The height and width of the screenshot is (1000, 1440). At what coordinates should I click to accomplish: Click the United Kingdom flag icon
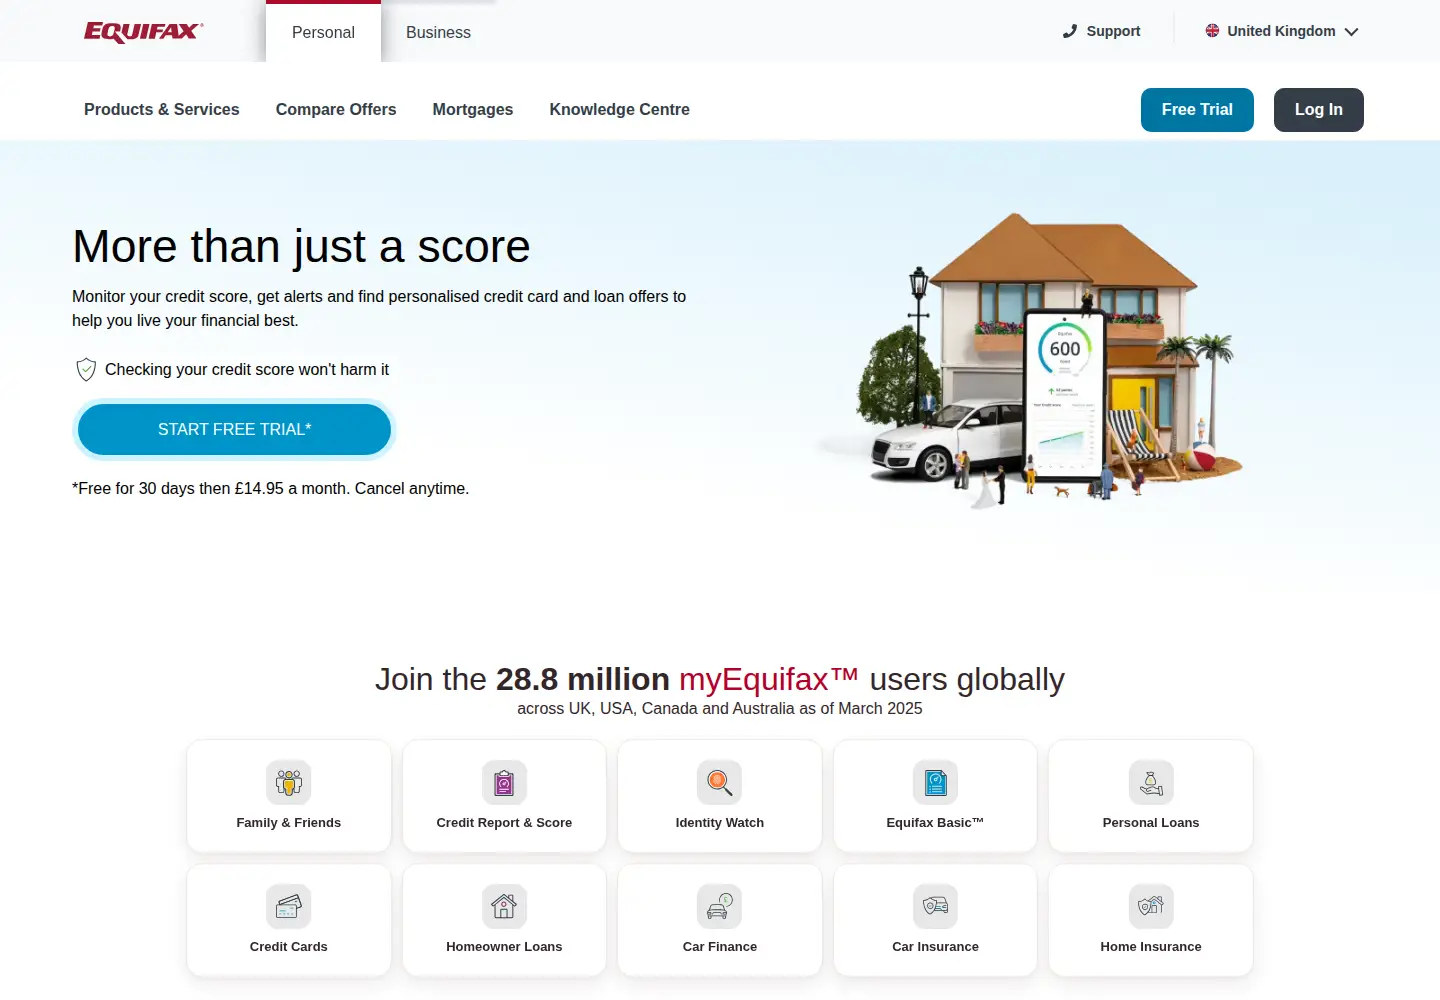click(x=1212, y=31)
